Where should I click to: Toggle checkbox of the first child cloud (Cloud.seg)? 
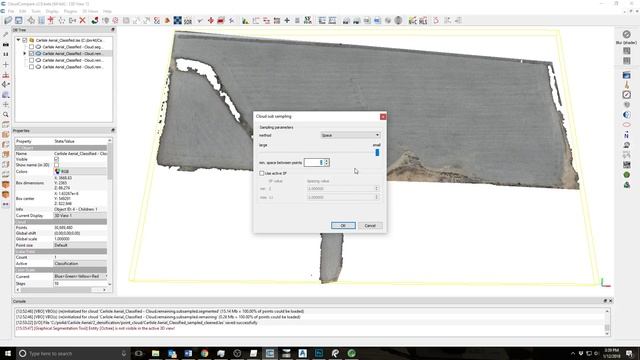point(31,47)
